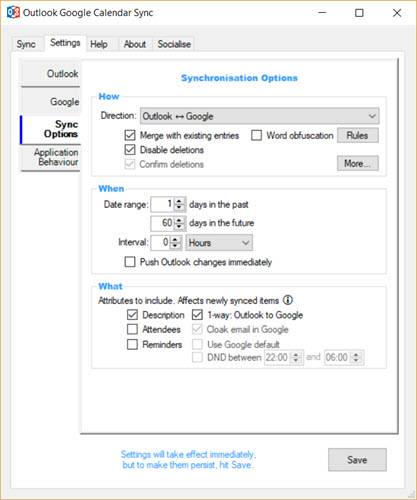
Task: Open the About tab
Action: 135,44
